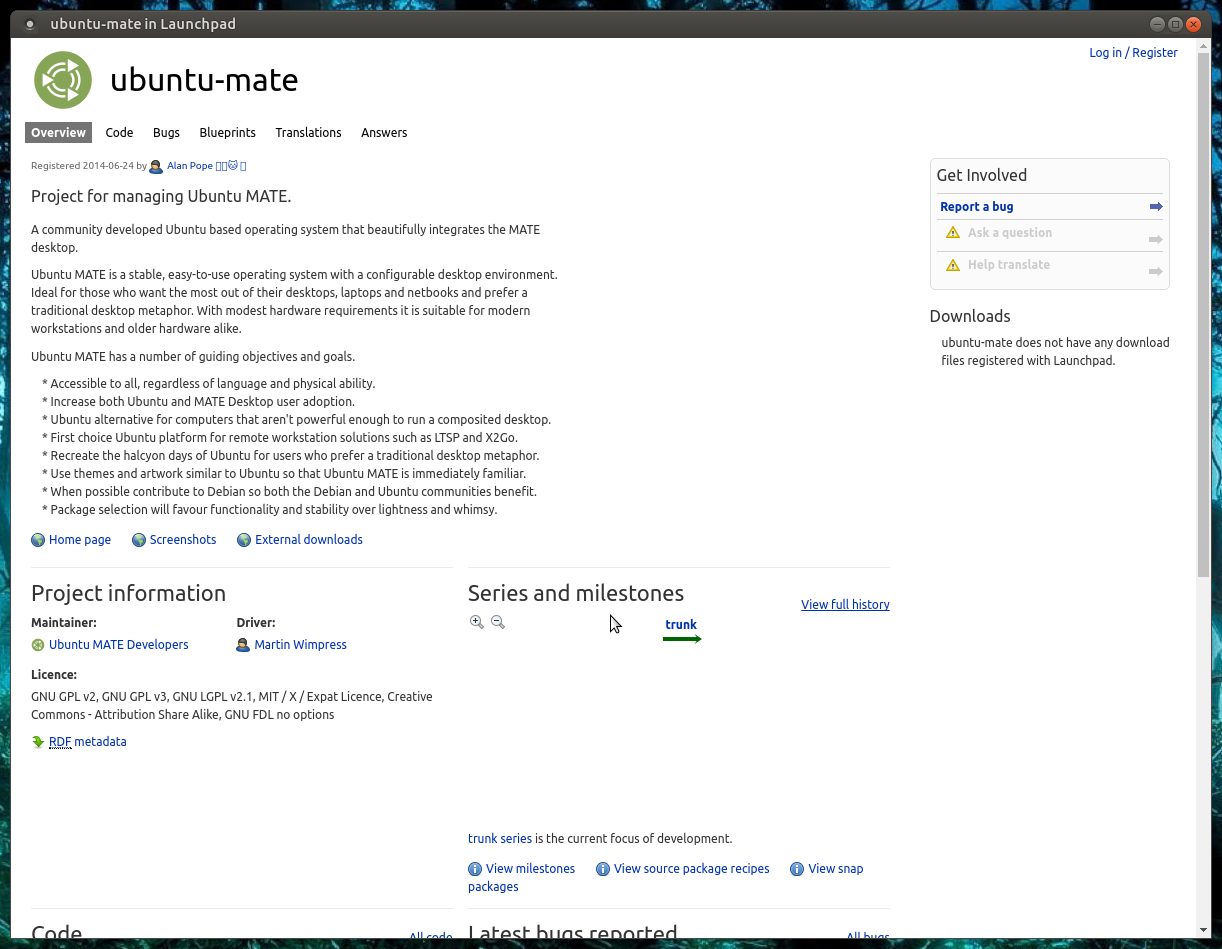Click the Ask a question link

point(1010,233)
